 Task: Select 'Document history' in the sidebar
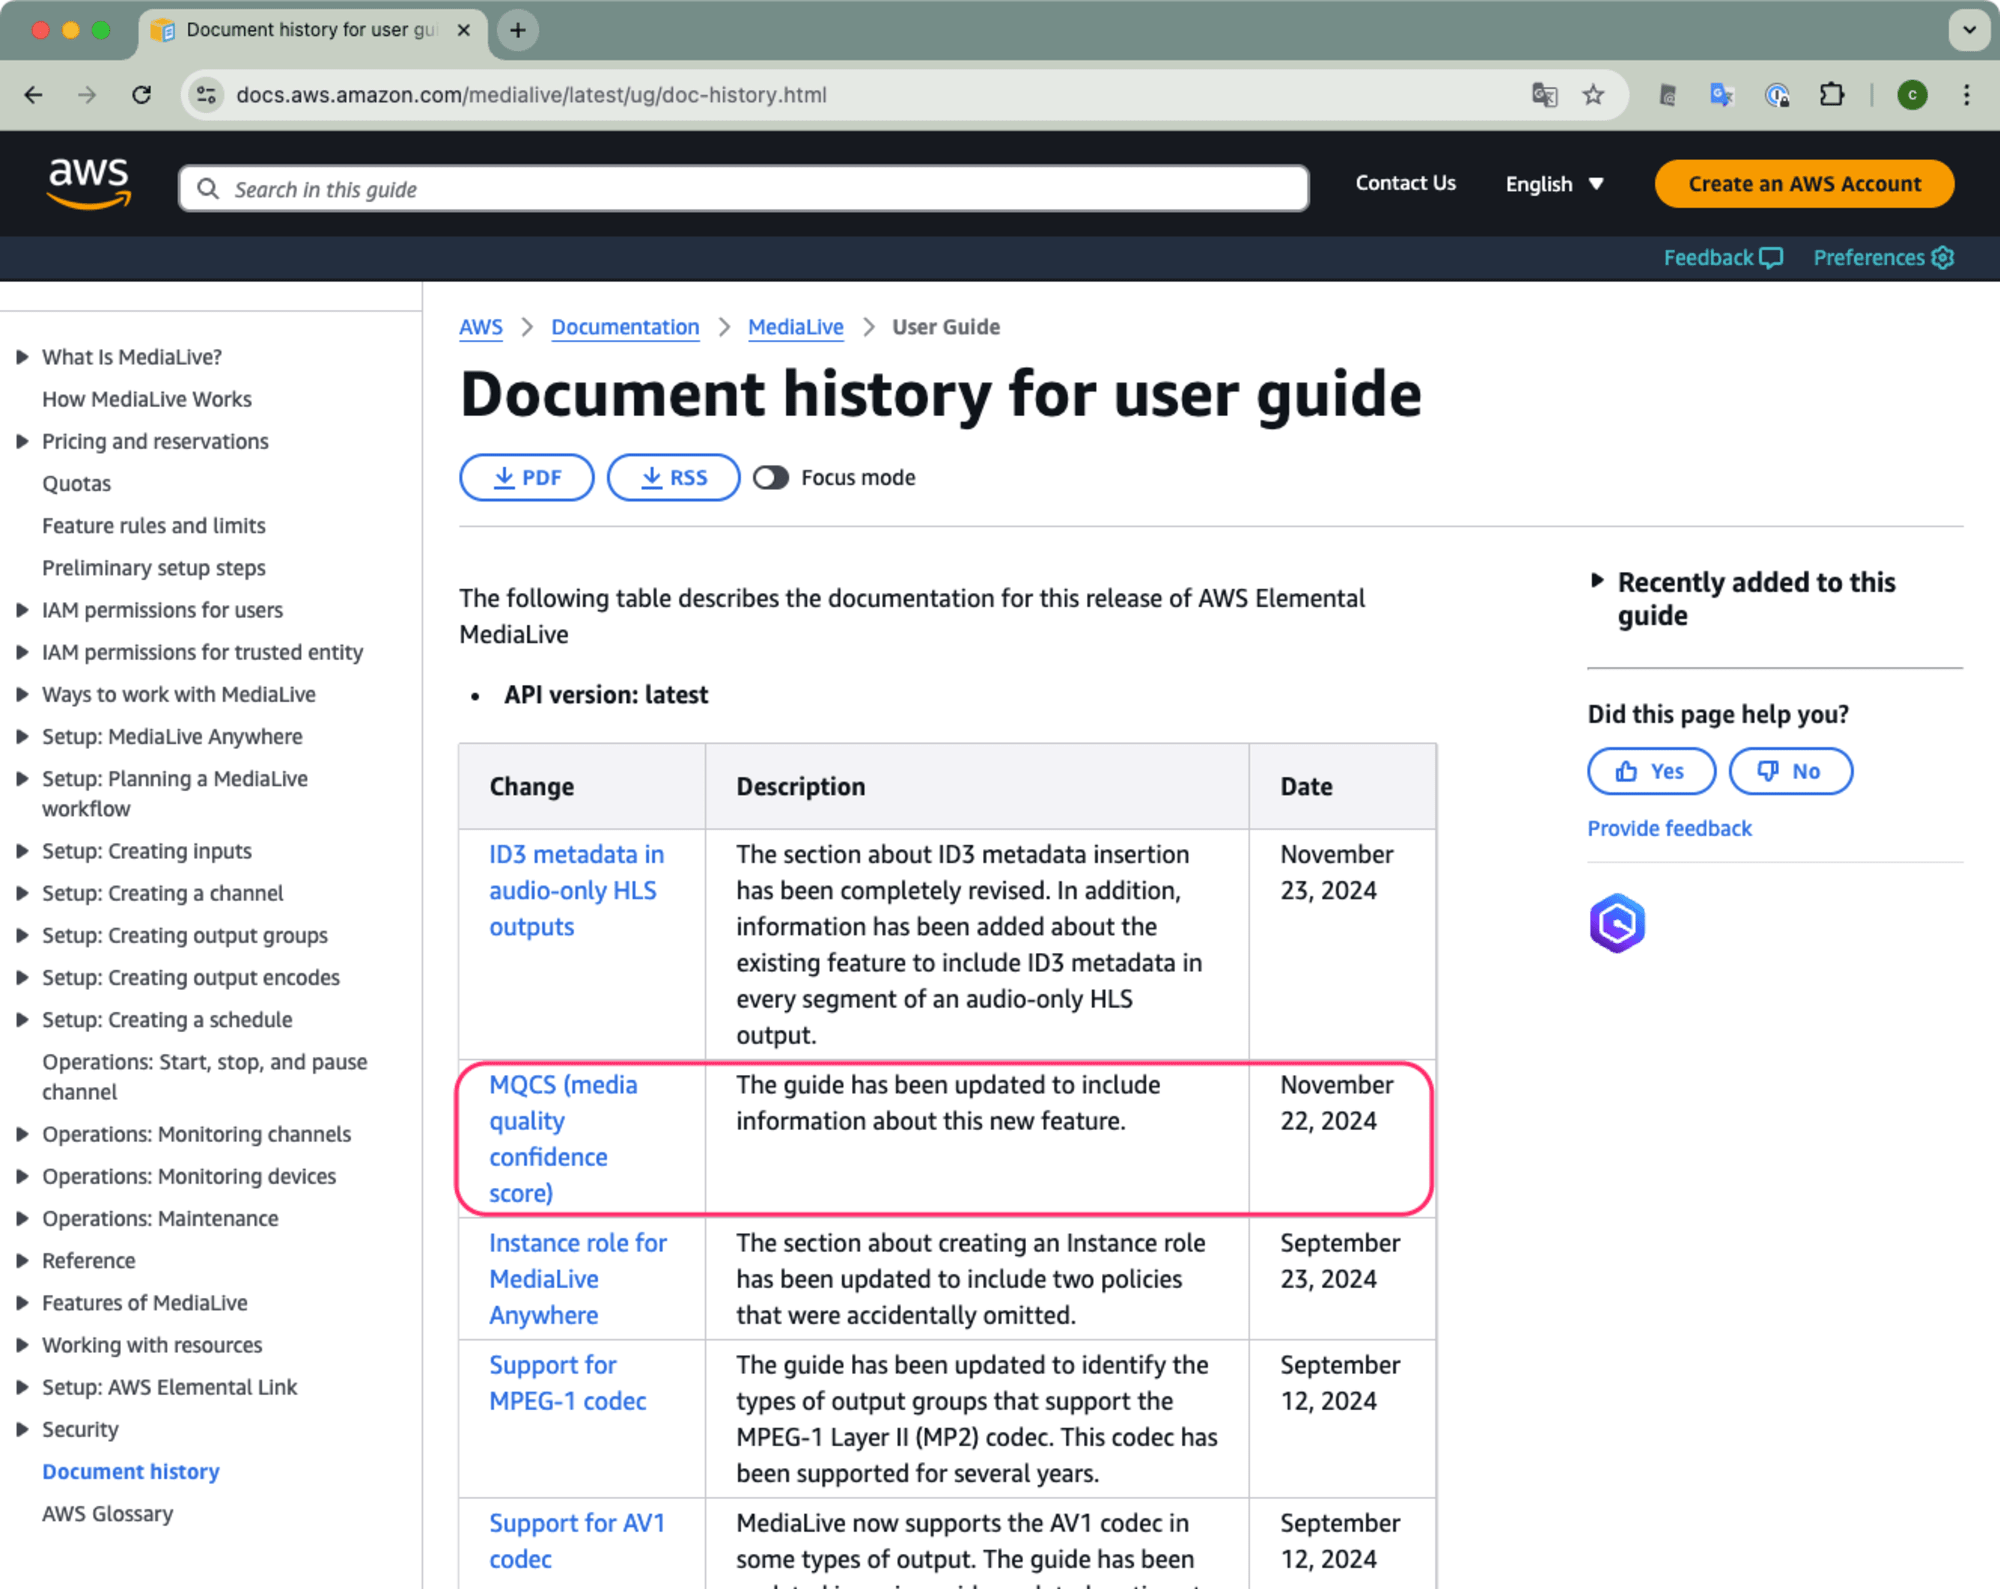pyautogui.click(x=131, y=1471)
